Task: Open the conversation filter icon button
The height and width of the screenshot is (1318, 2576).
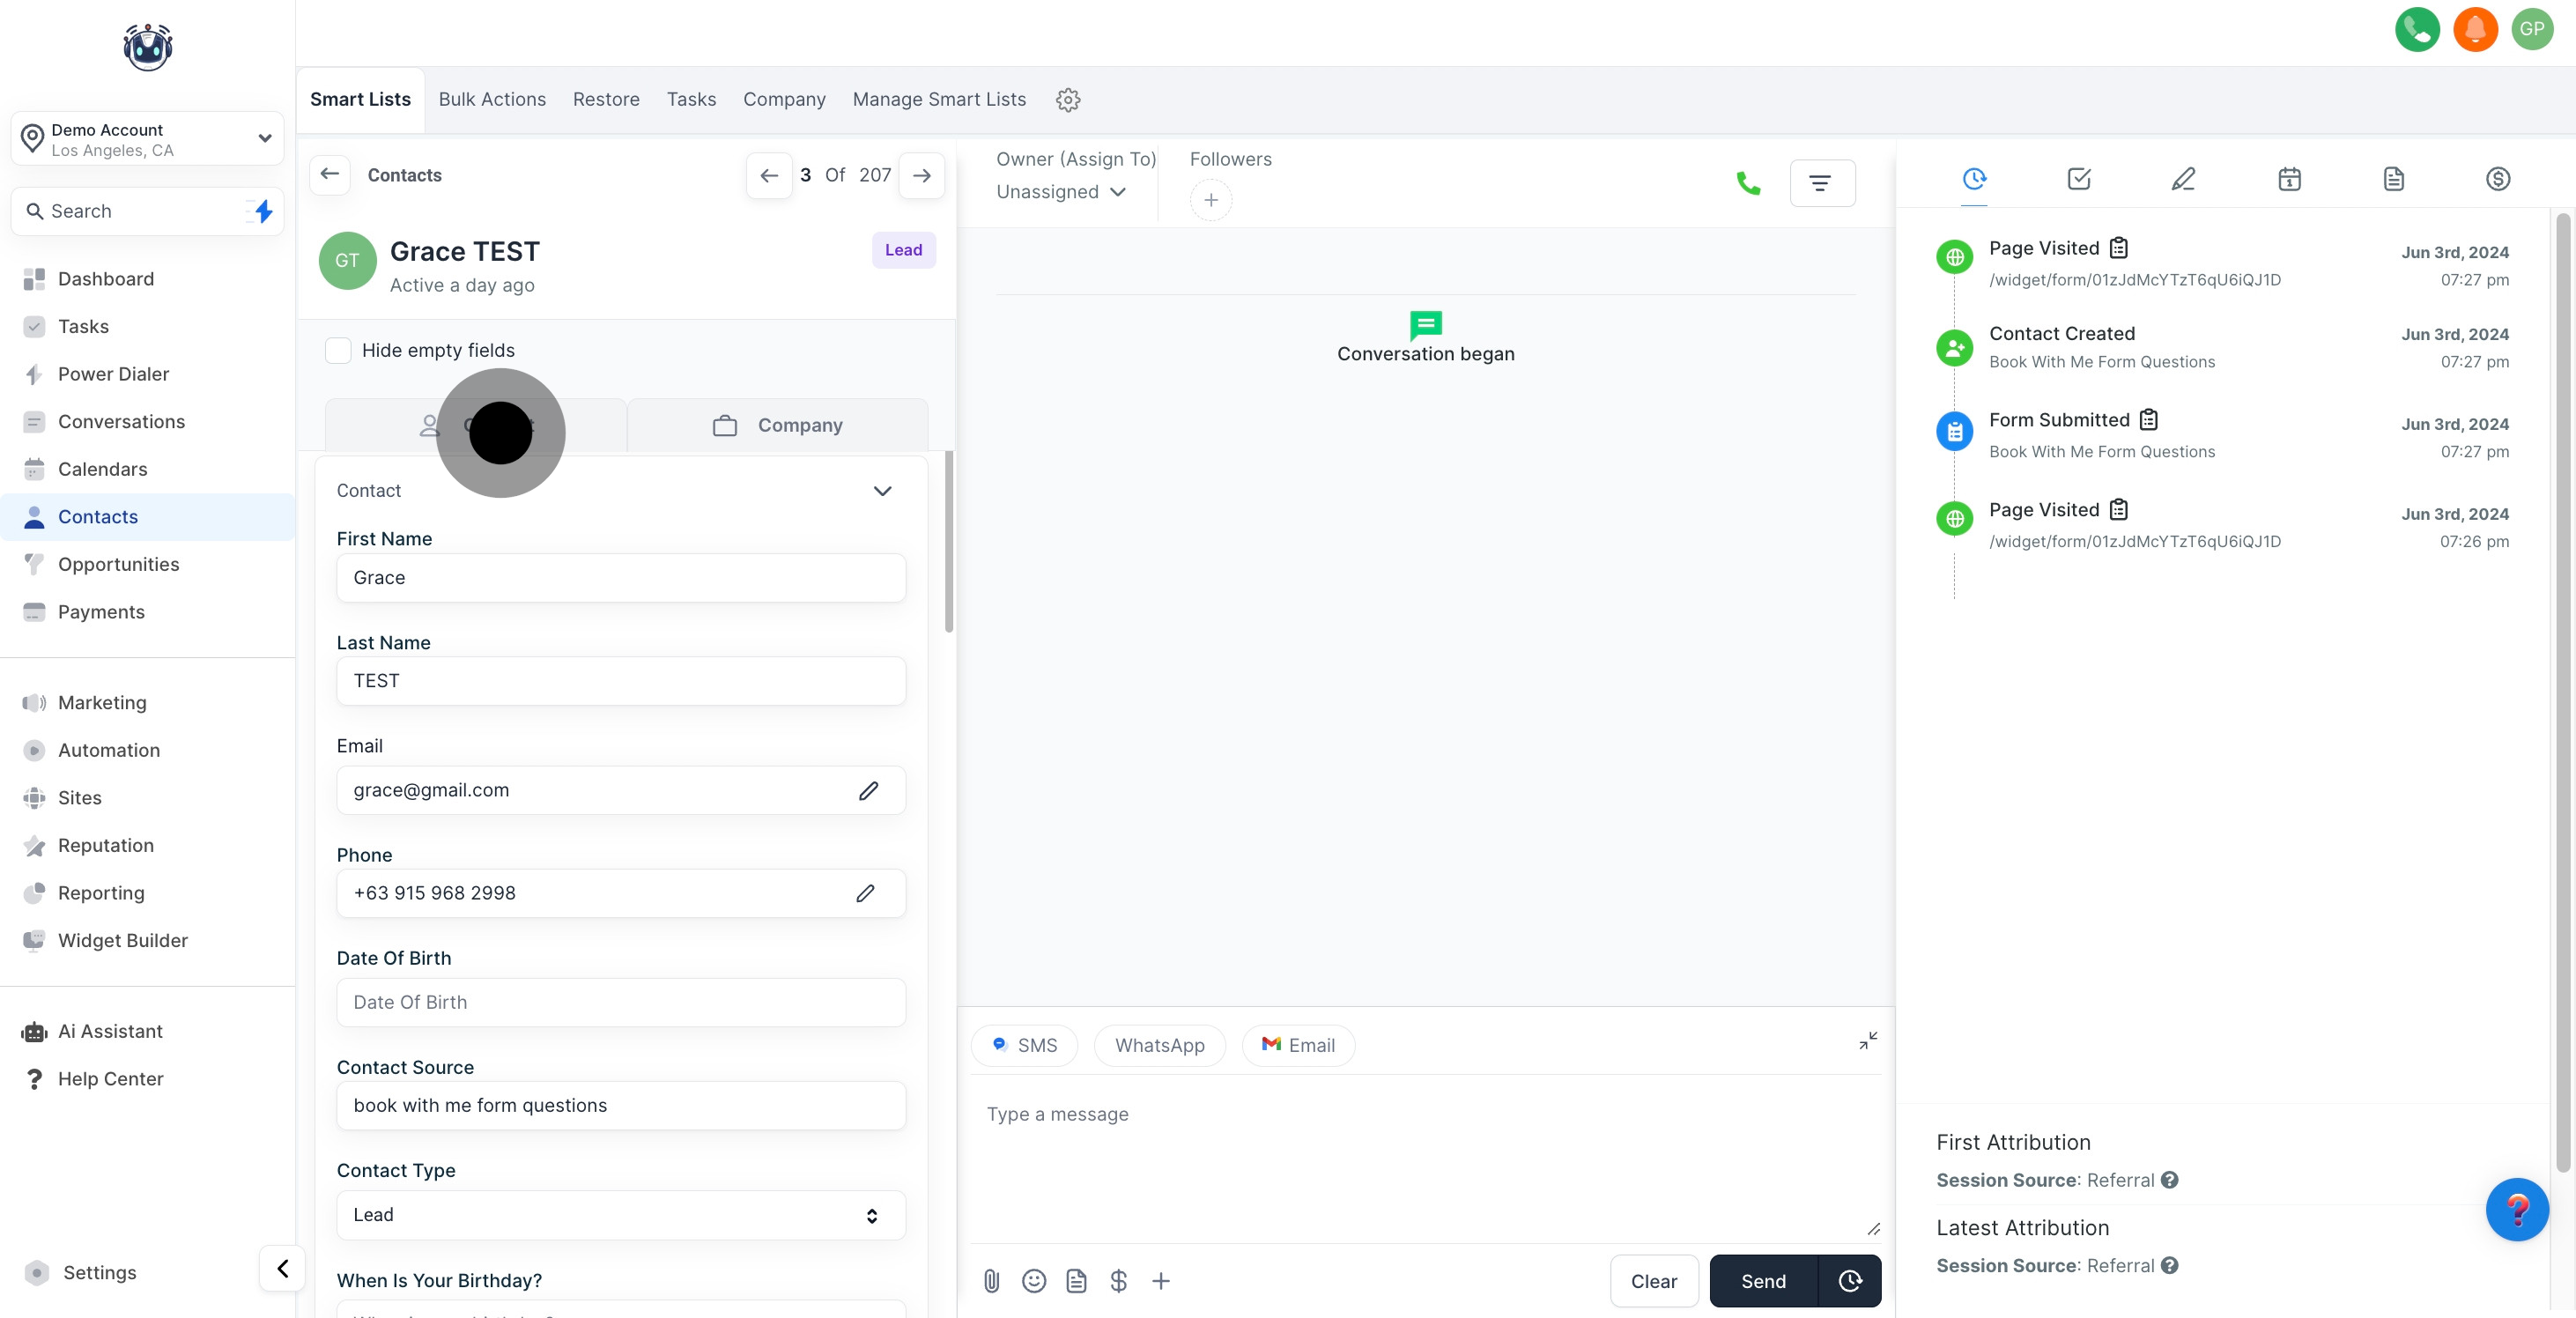Action: tap(1821, 183)
